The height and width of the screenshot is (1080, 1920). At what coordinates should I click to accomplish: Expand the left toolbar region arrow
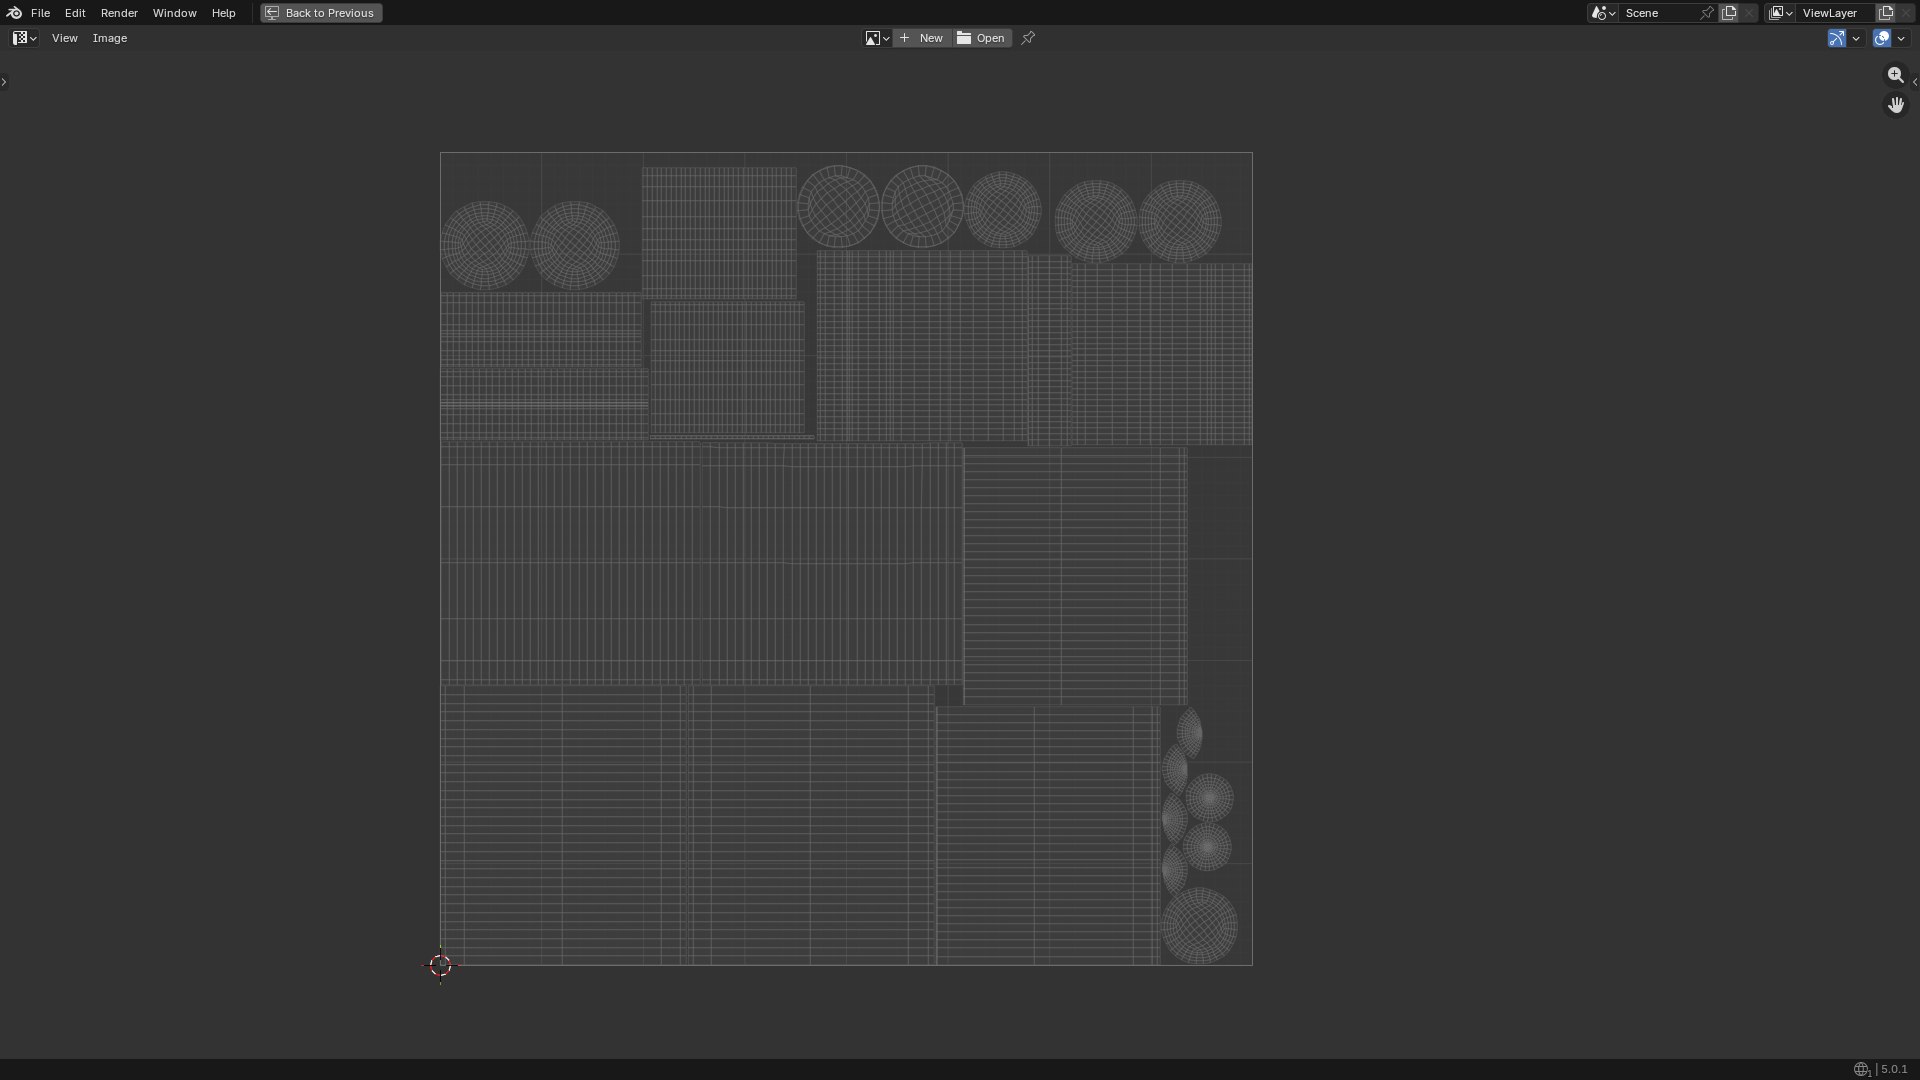(4, 81)
